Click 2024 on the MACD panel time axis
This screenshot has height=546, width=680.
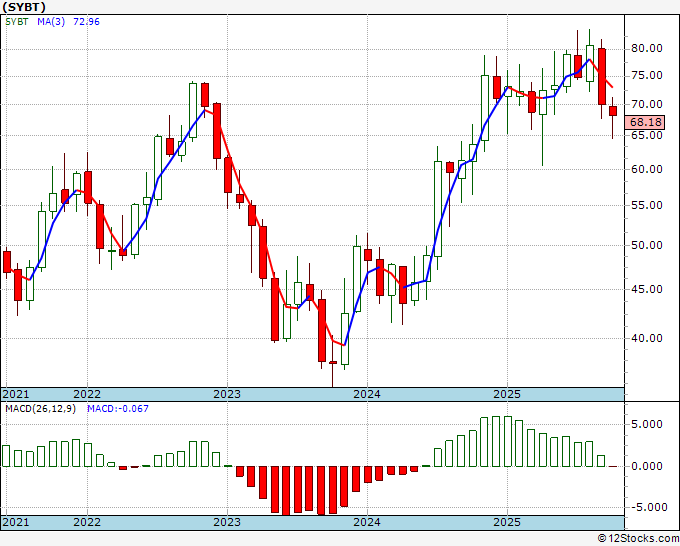pos(367,522)
